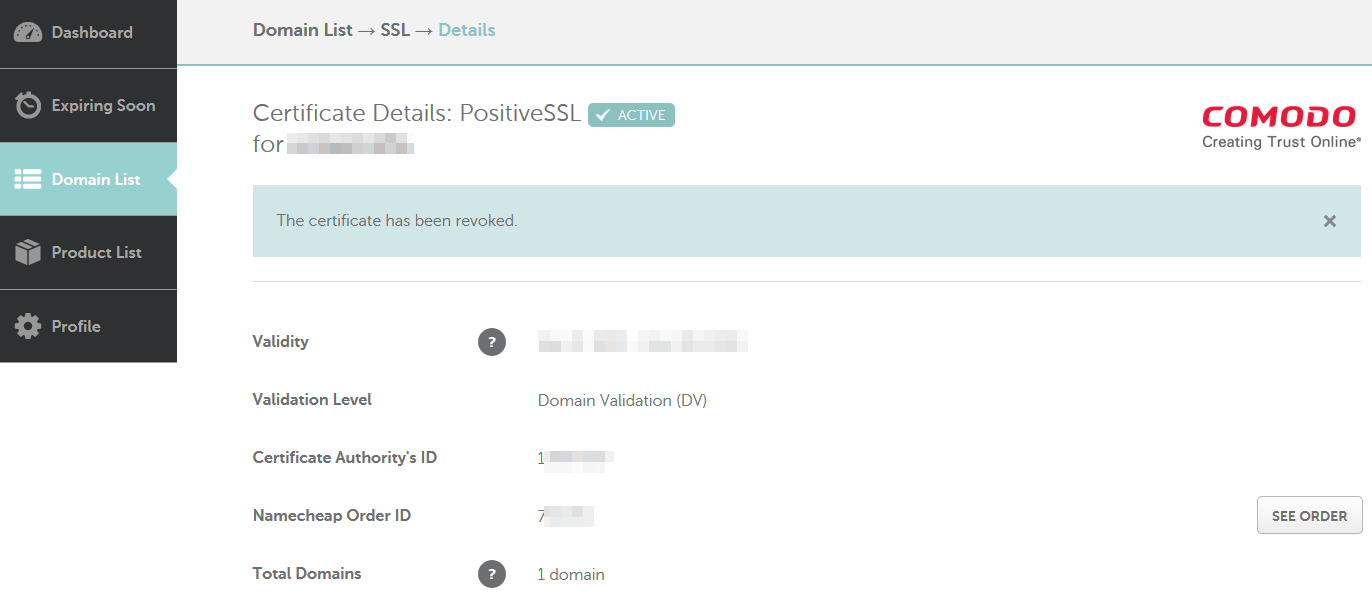The height and width of the screenshot is (616, 1372).
Task: Click the Profile gear icon
Action: pyautogui.click(x=28, y=326)
